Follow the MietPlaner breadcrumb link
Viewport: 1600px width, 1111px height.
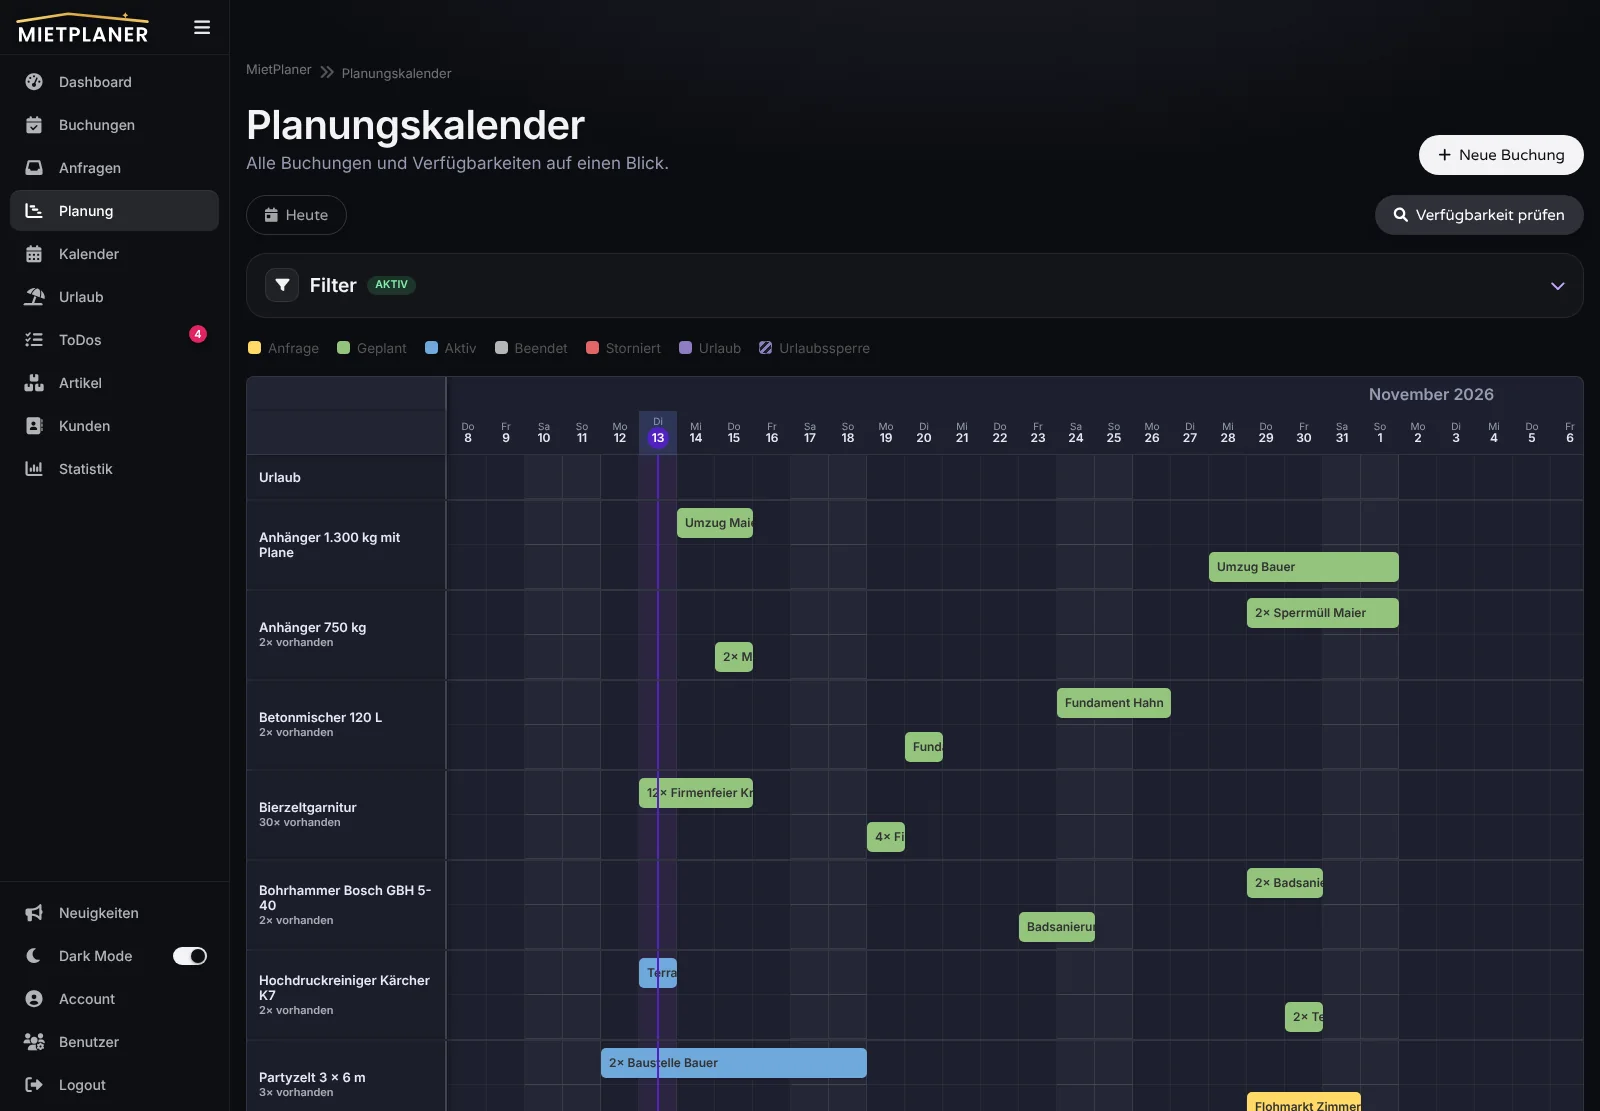(x=279, y=70)
